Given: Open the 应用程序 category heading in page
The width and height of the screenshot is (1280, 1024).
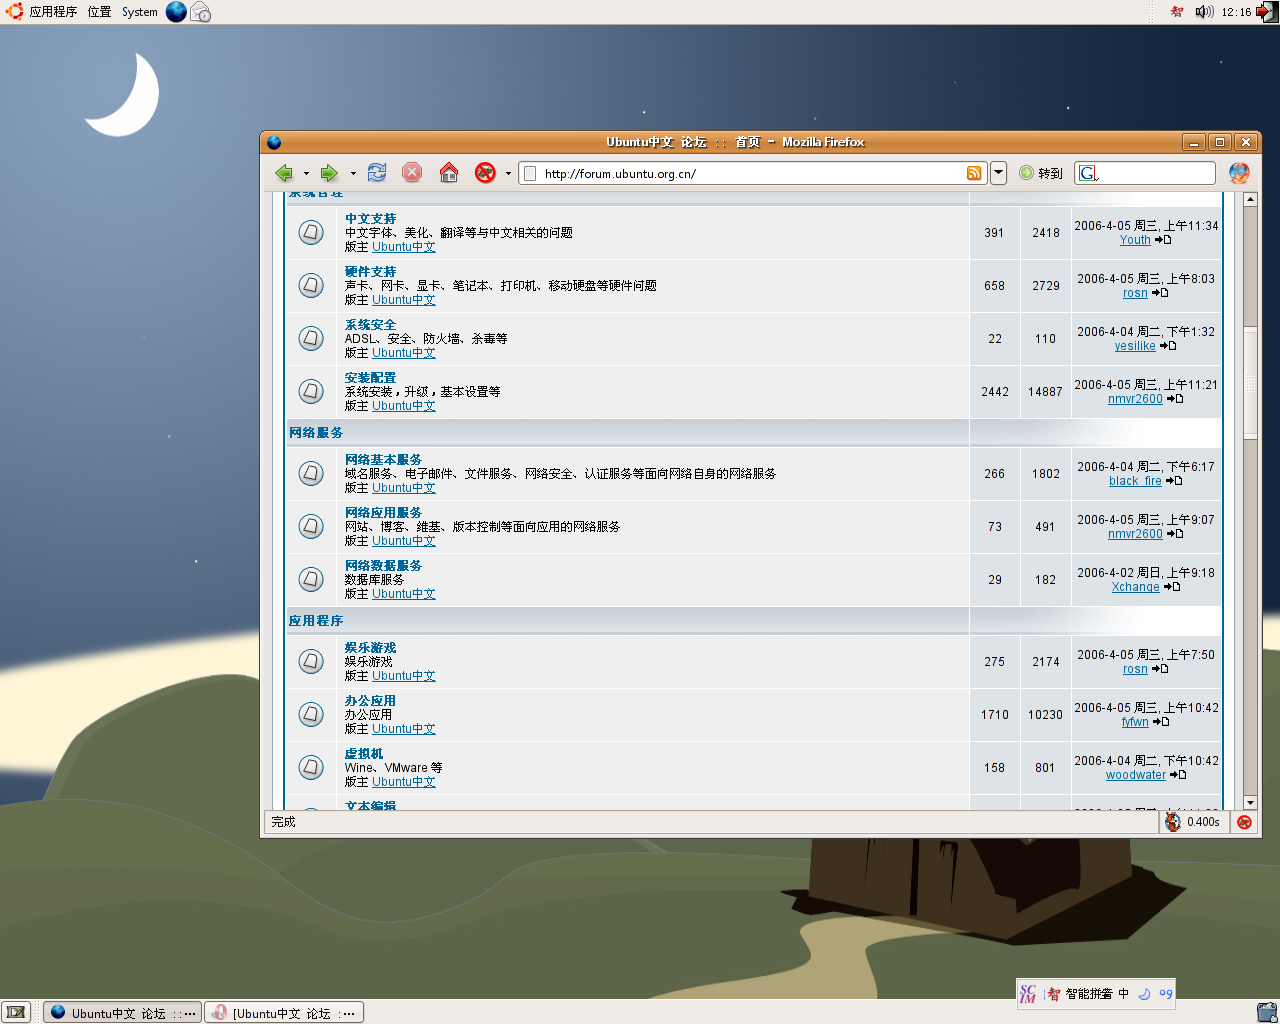Looking at the screenshot, I should click(x=316, y=621).
